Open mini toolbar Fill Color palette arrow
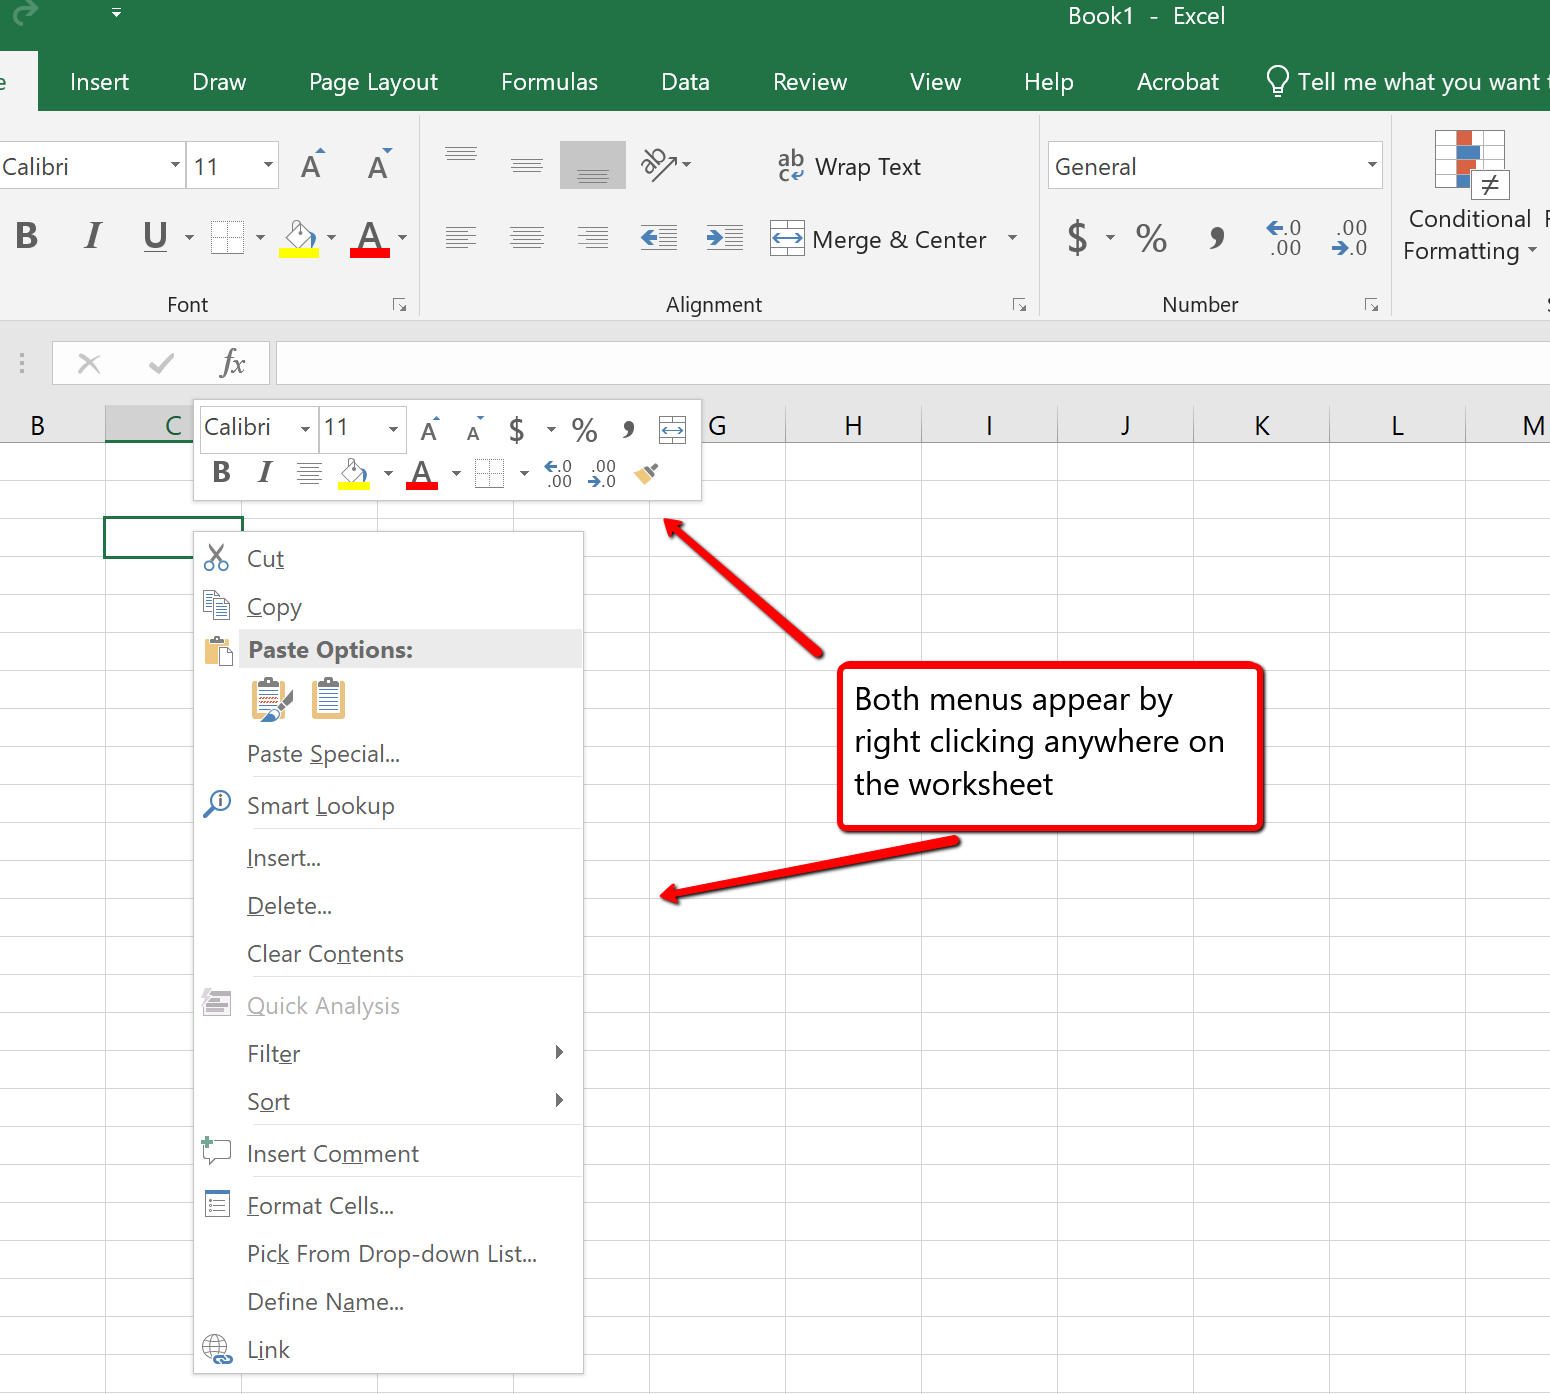 click(x=388, y=473)
